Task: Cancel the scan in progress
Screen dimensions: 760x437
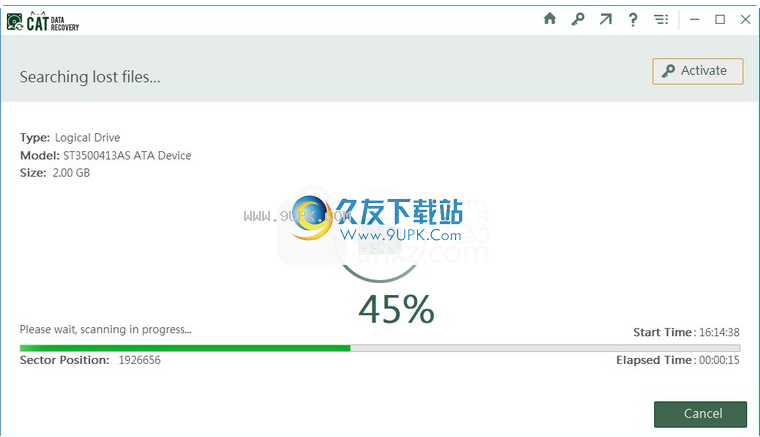Action: (700, 414)
